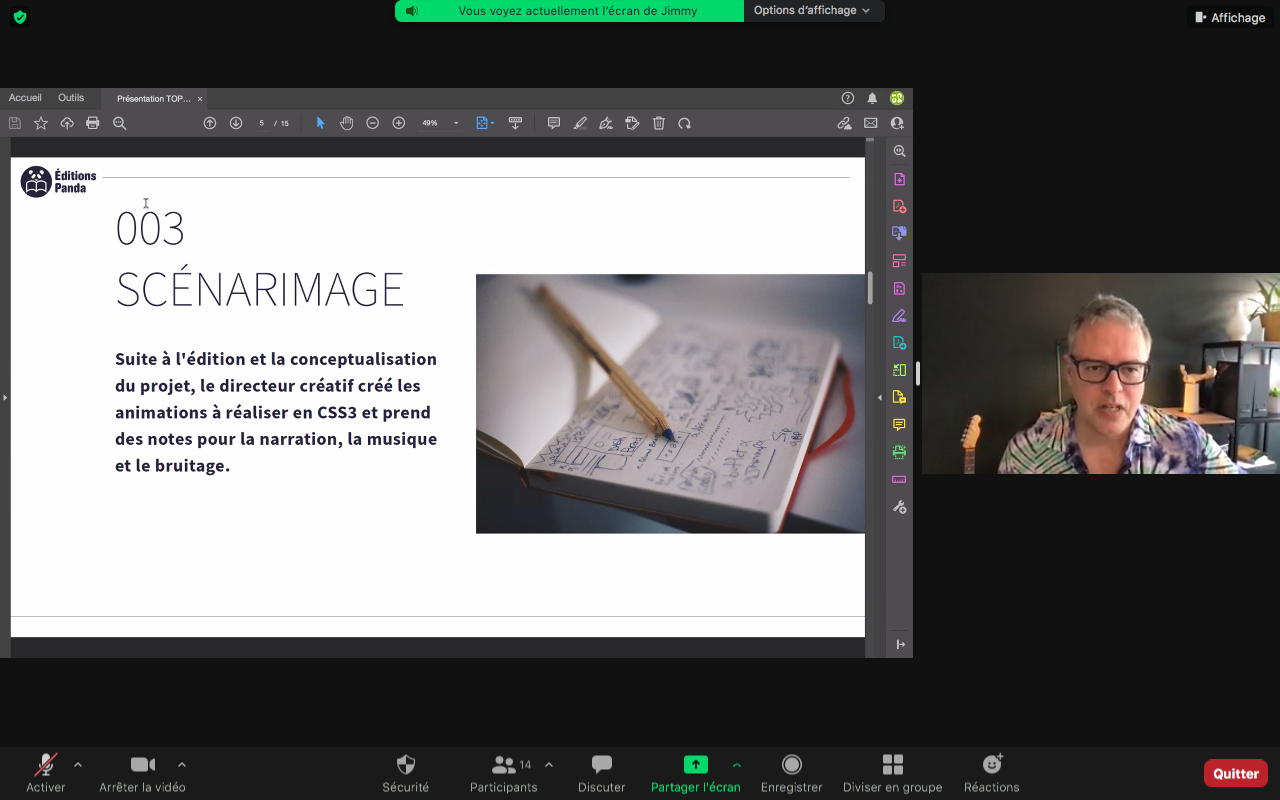Bookmark document with star icon
The image size is (1280, 800).
[41, 123]
